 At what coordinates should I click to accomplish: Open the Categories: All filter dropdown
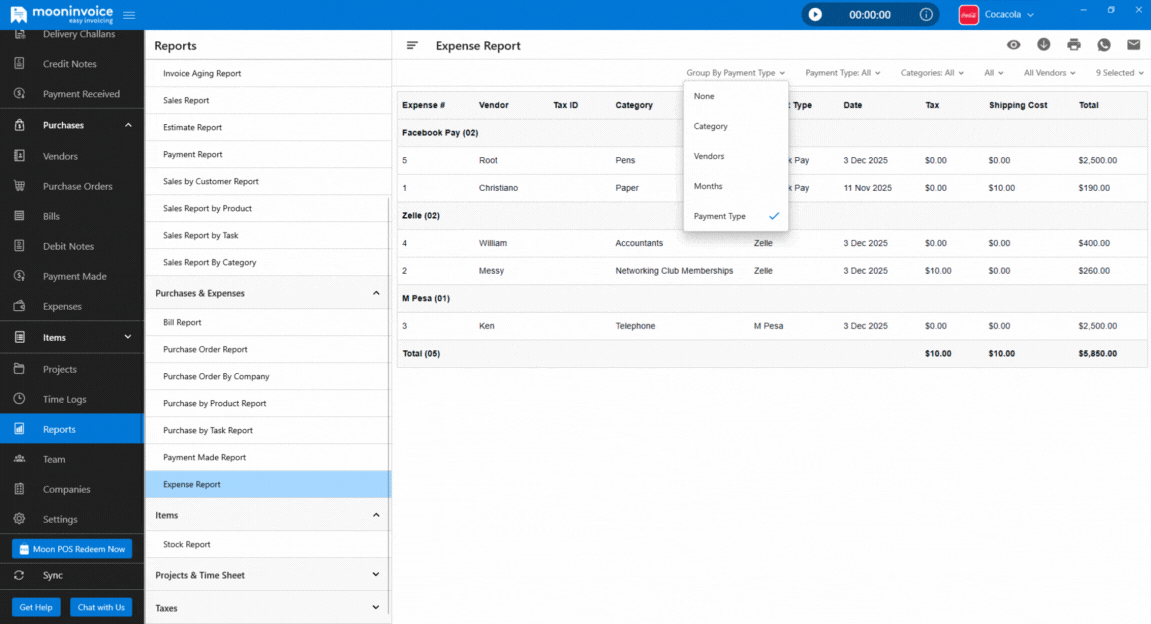[x=931, y=72]
